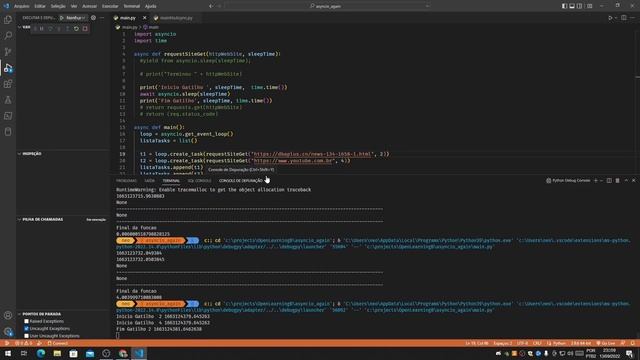Open the Manage gear in the activity bar
Image resolution: width=640 pixels, height=360 pixels.
coord(8,331)
